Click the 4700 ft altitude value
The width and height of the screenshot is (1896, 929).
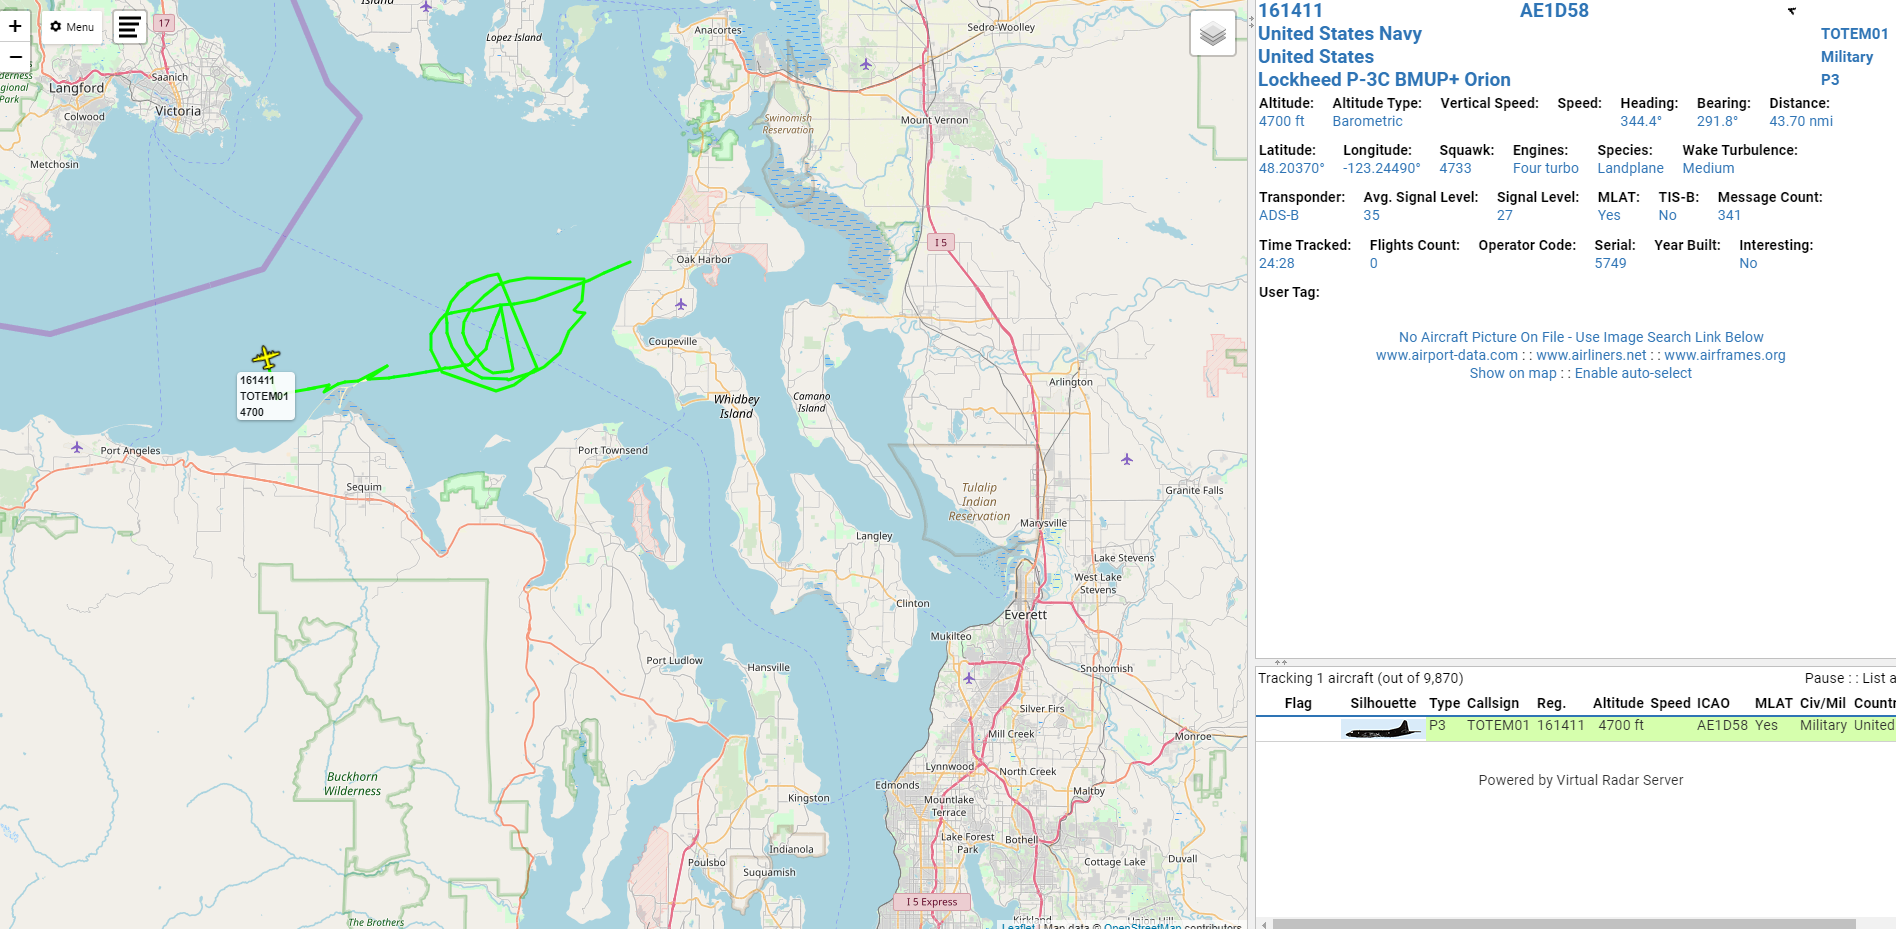pos(1281,121)
